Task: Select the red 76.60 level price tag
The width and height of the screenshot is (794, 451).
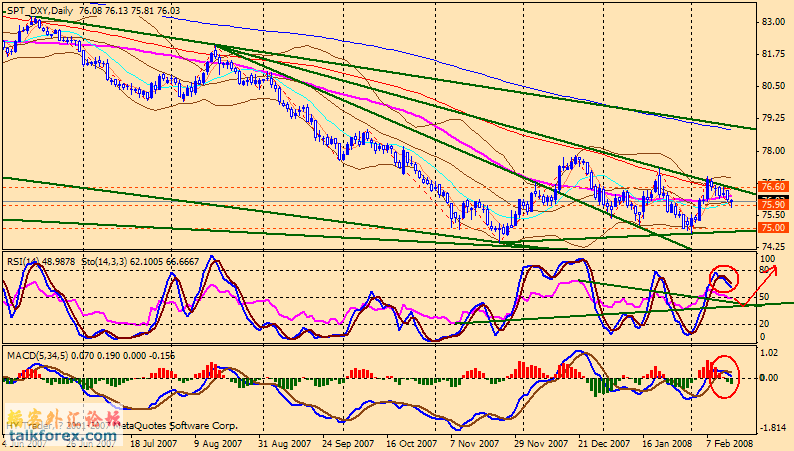Action: pos(773,187)
